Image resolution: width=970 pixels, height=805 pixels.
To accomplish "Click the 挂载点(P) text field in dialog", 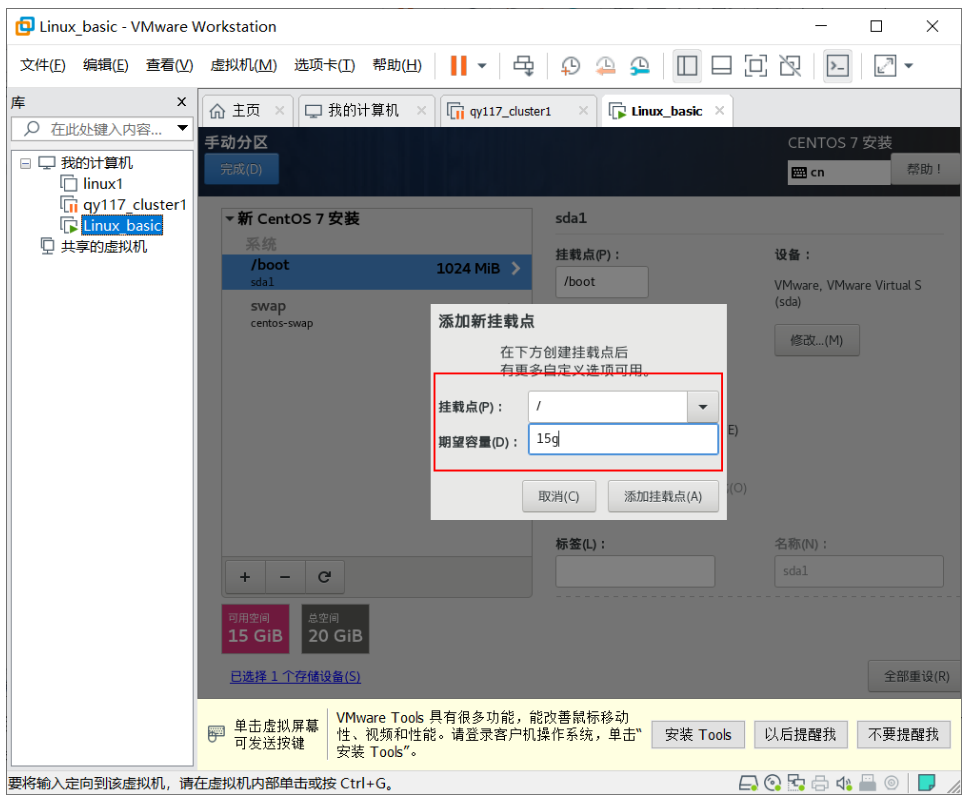I will (608, 407).
